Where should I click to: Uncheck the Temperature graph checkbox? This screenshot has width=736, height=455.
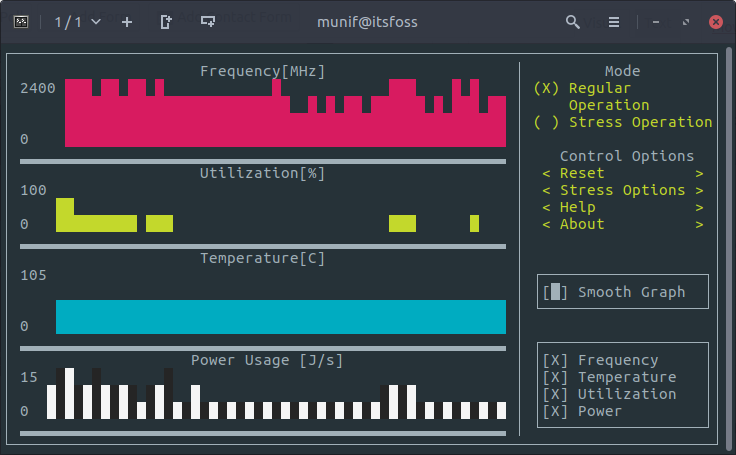[555, 377]
